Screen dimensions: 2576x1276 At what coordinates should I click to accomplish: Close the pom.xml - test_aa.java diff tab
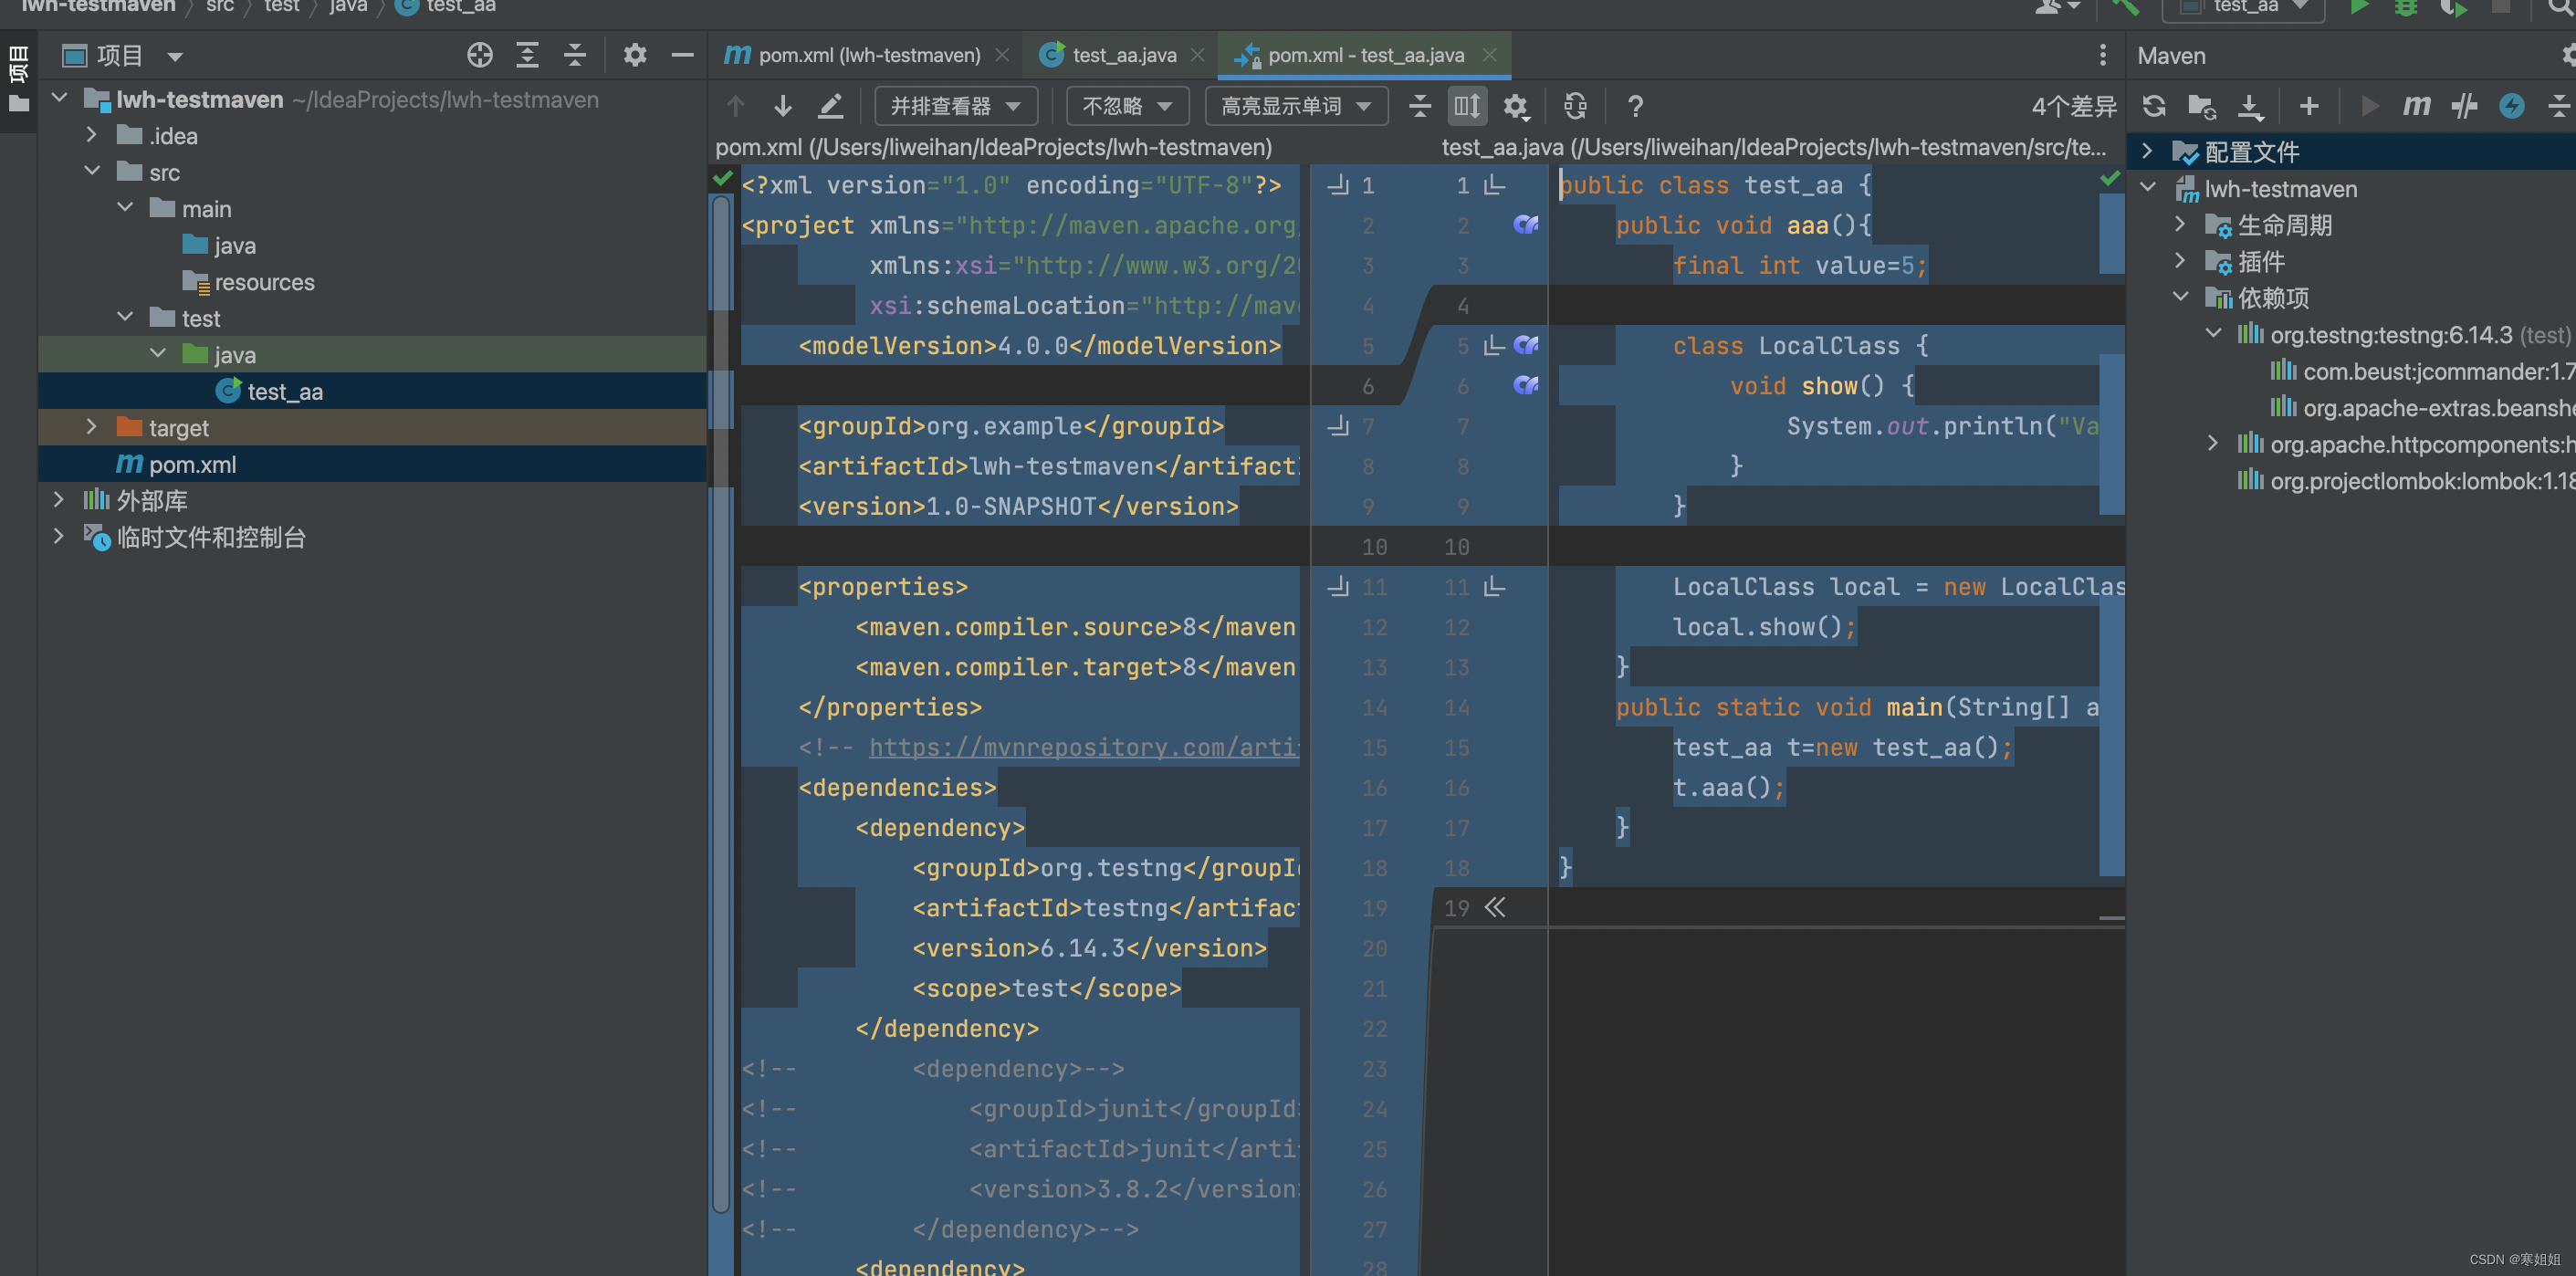click(x=1489, y=55)
